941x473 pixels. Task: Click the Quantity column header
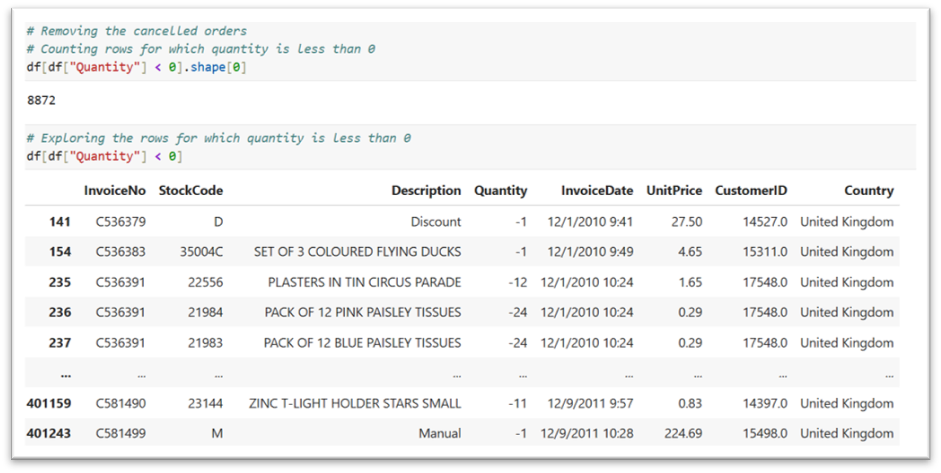point(500,190)
